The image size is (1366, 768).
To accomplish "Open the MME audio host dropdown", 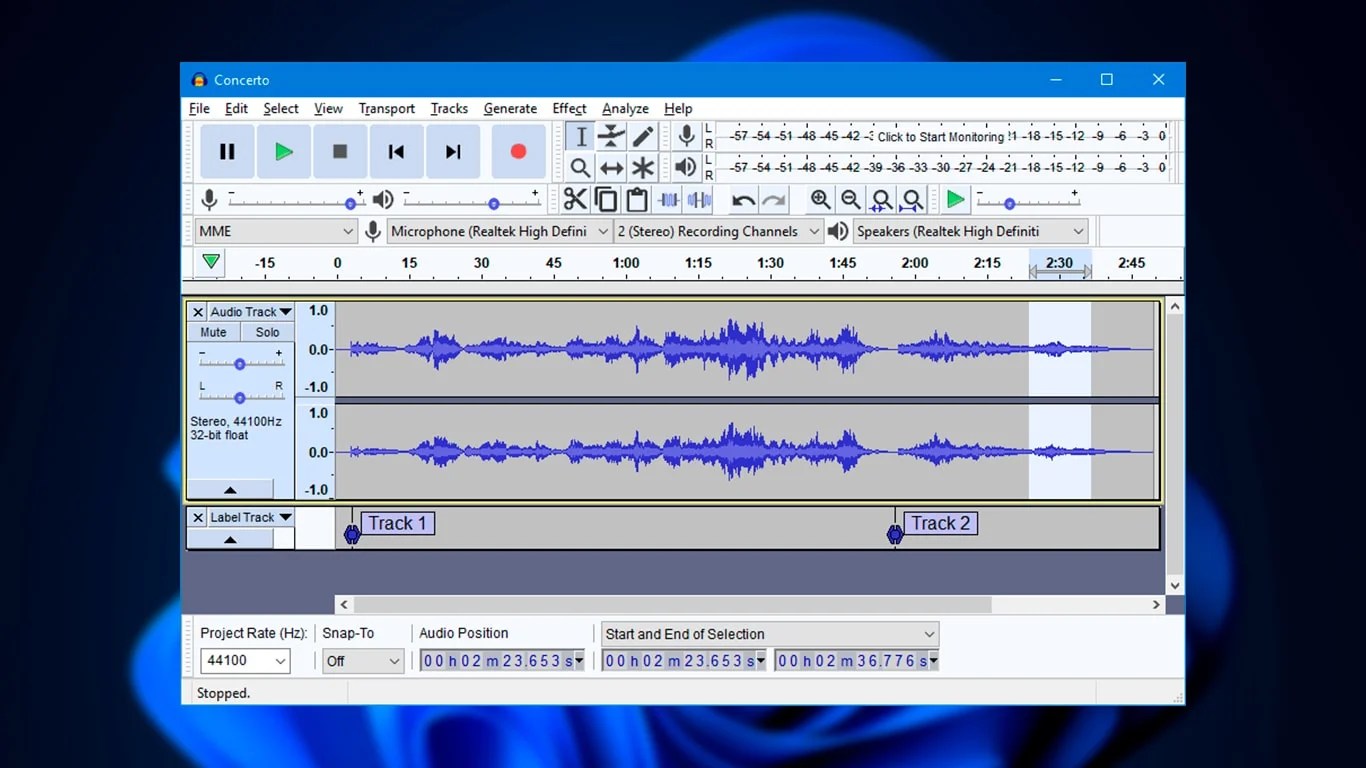I will 276,231.
